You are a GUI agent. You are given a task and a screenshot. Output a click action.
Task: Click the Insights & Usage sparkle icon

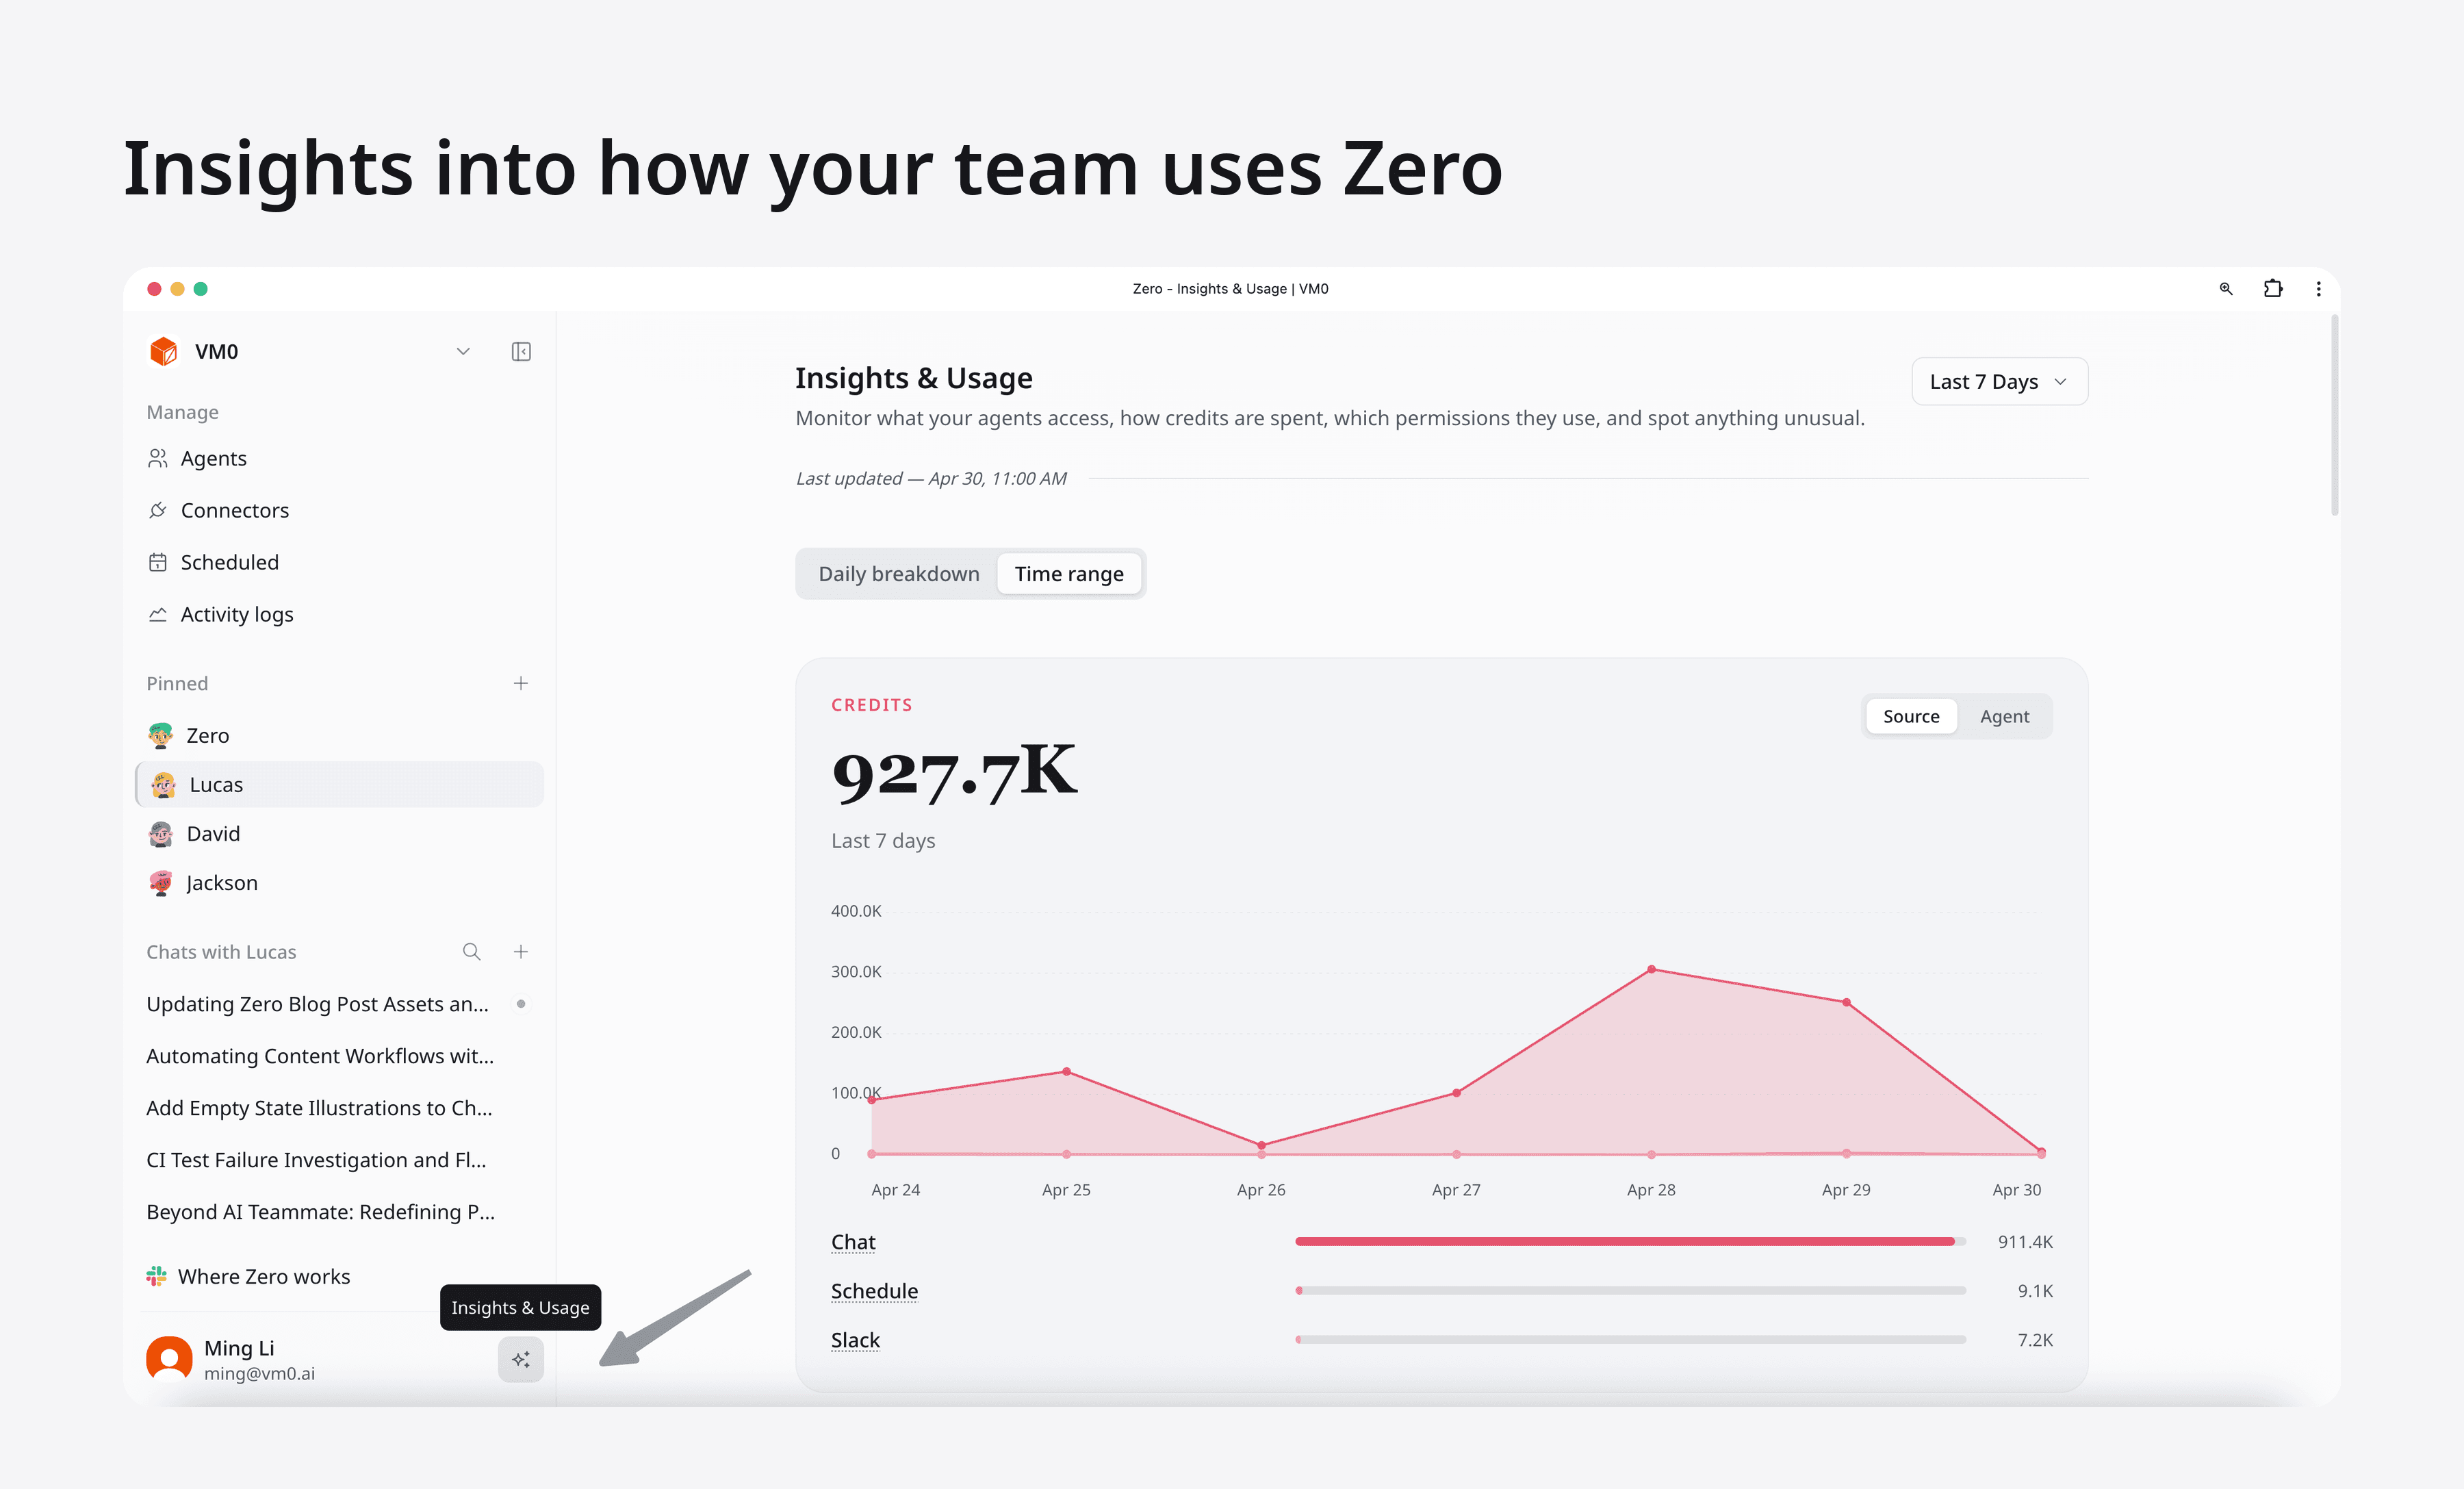tap(520, 1359)
